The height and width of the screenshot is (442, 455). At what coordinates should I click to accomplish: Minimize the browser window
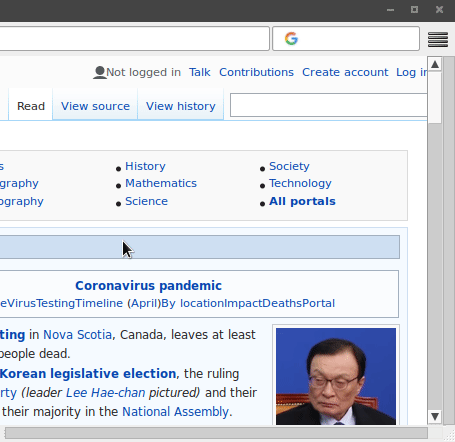390,10
